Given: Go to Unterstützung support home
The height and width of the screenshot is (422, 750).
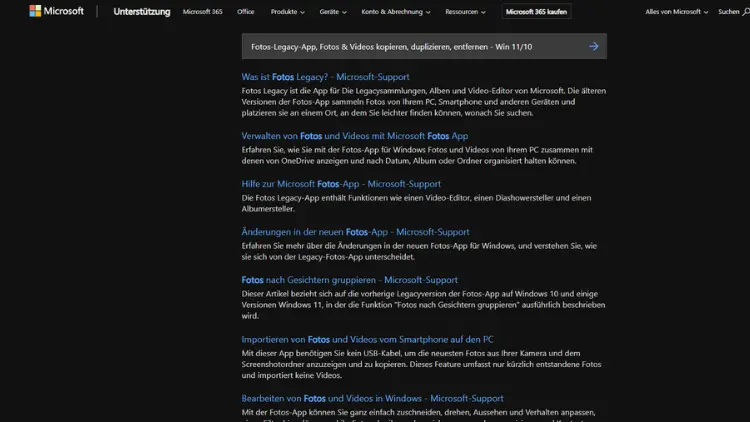Looking at the screenshot, I should pyautogui.click(x=142, y=11).
